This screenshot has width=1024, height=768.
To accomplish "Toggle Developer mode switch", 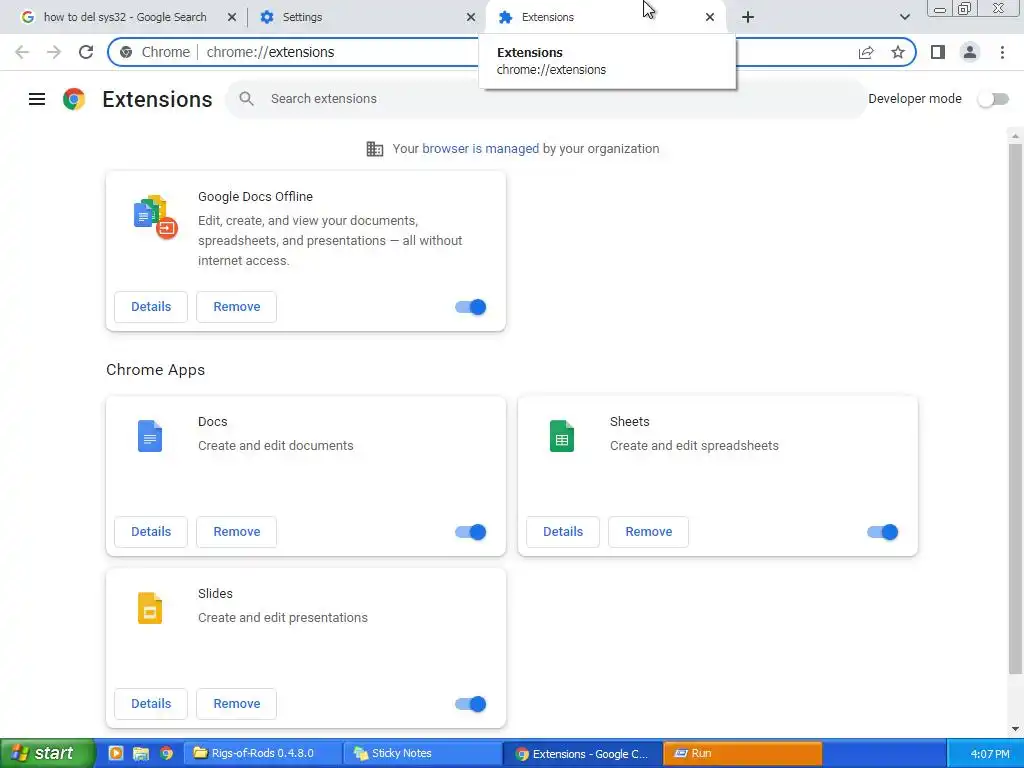I will [993, 99].
